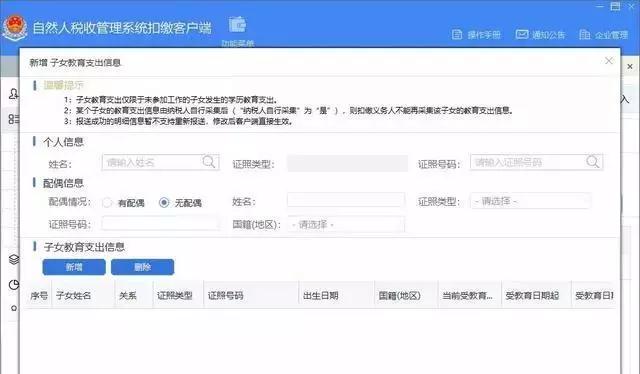The height and width of the screenshot is (374, 640).
Task: Click the 受教育日期起 column header
Action: [536, 295]
